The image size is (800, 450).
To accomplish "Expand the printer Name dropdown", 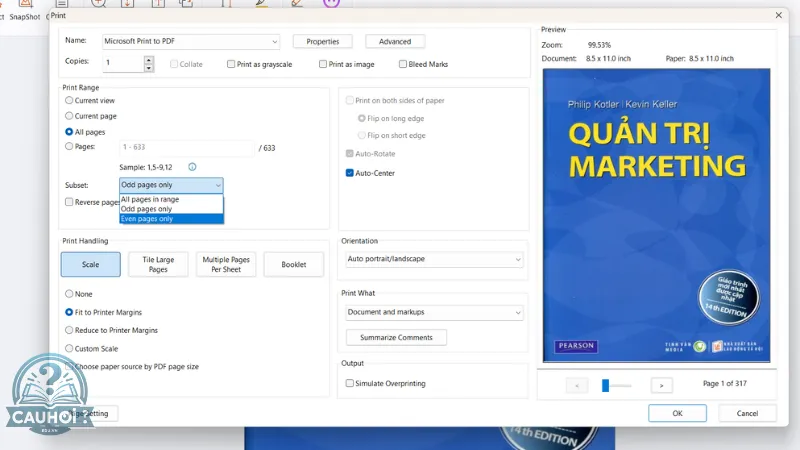I will [x=191, y=41].
